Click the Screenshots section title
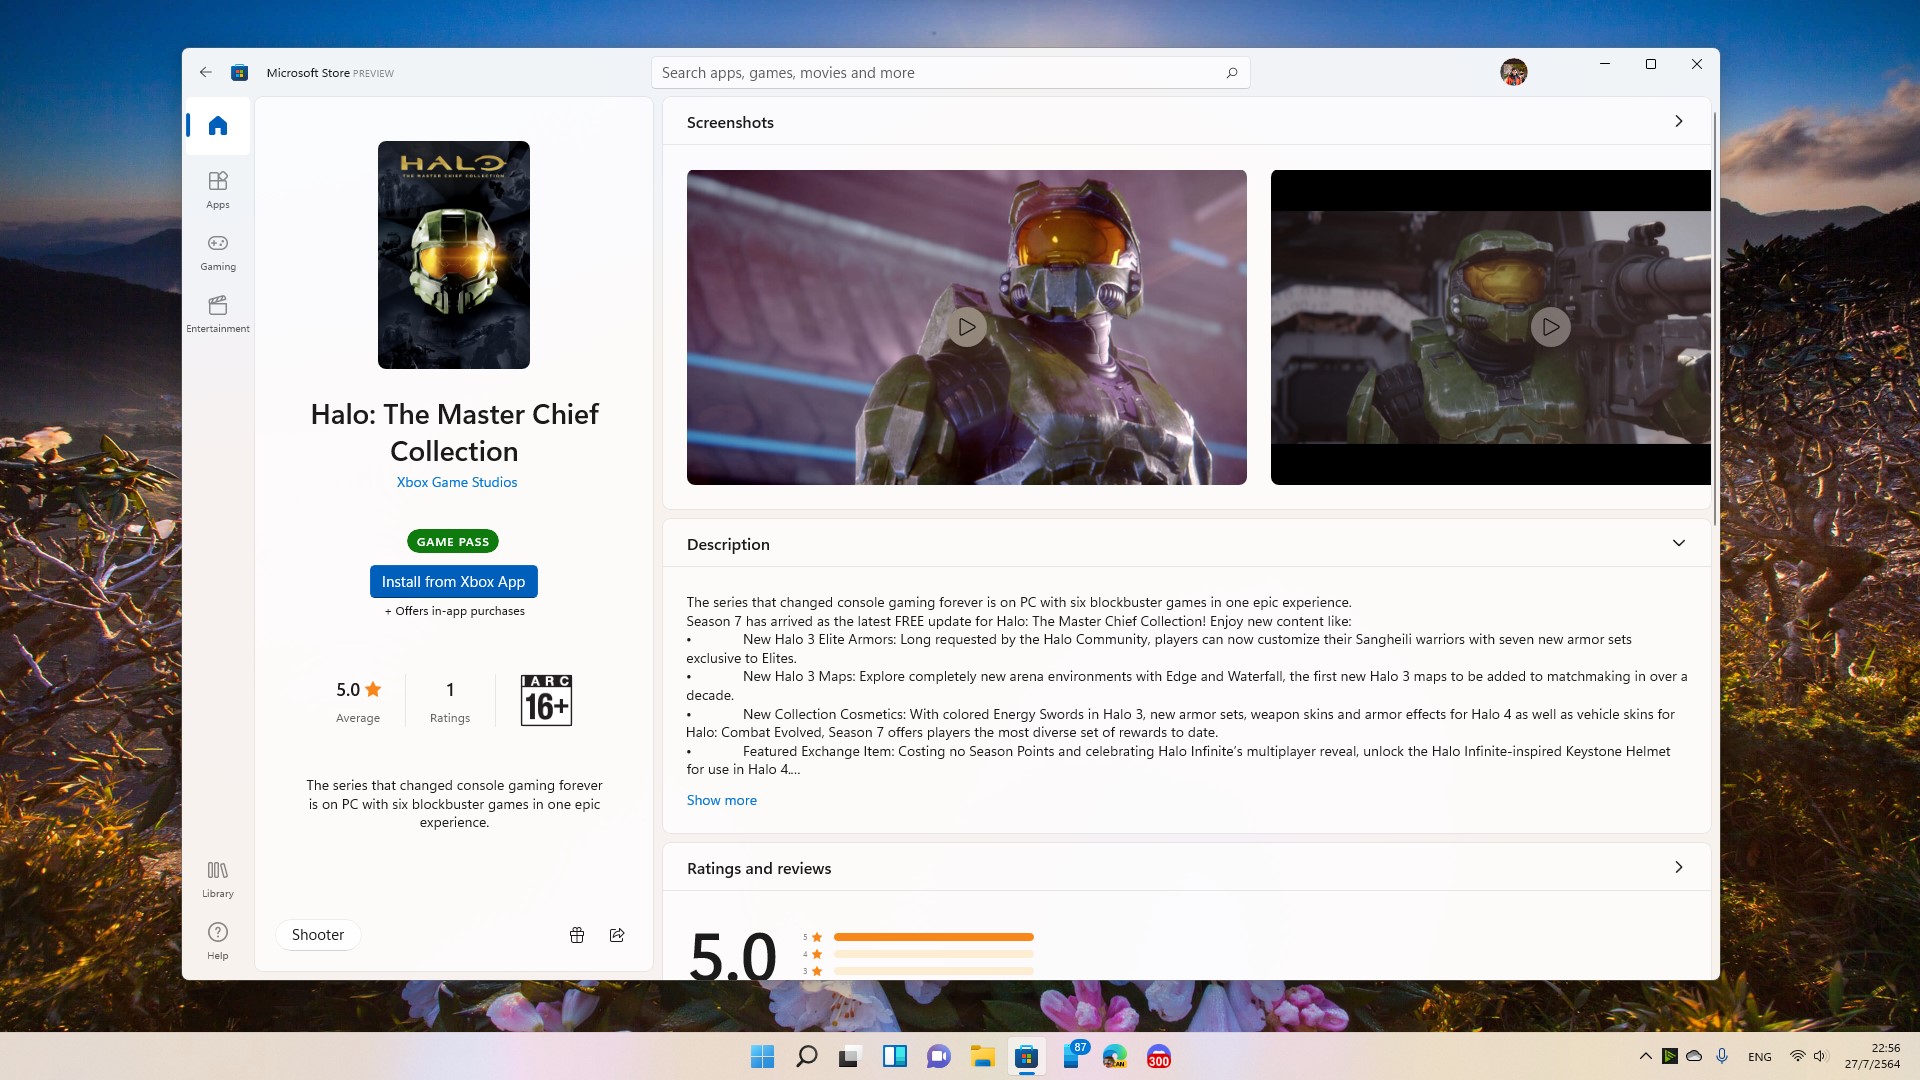Screen dimensions: 1920x1080 click(x=730, y=122)
